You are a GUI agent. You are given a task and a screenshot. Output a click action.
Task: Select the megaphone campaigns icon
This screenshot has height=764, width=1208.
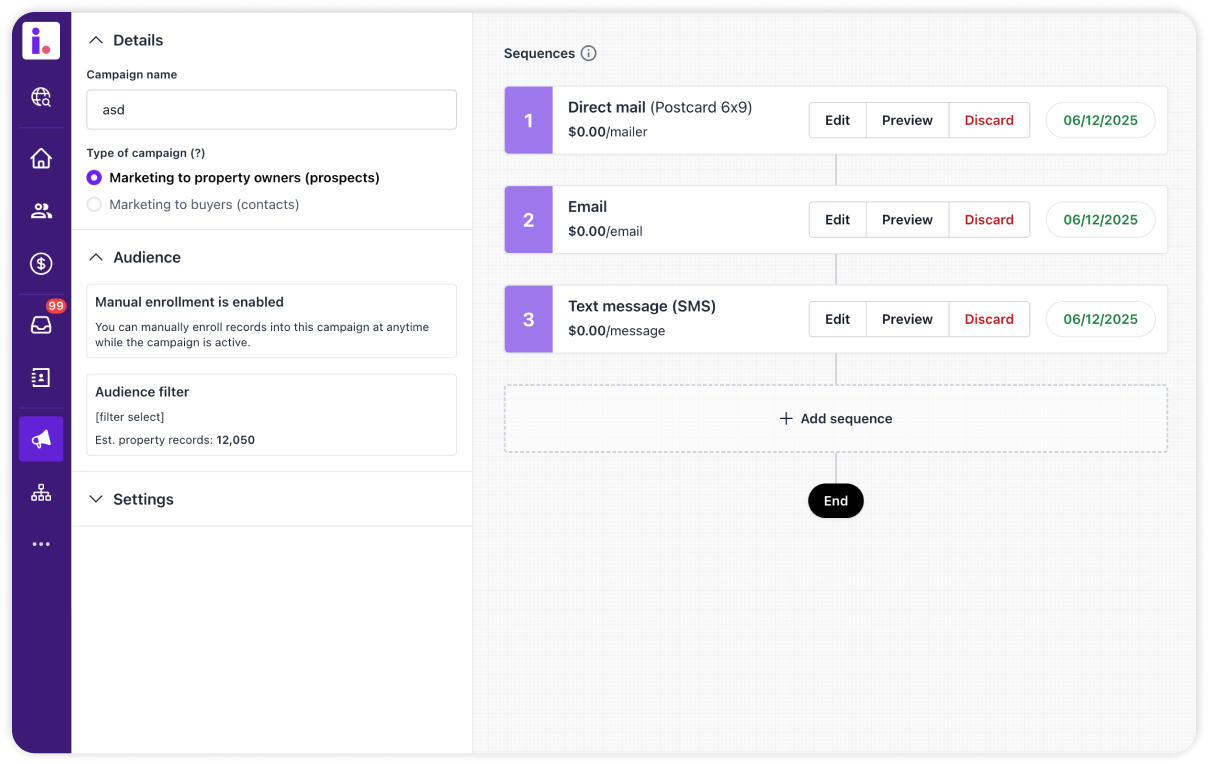tap(41, 439)
